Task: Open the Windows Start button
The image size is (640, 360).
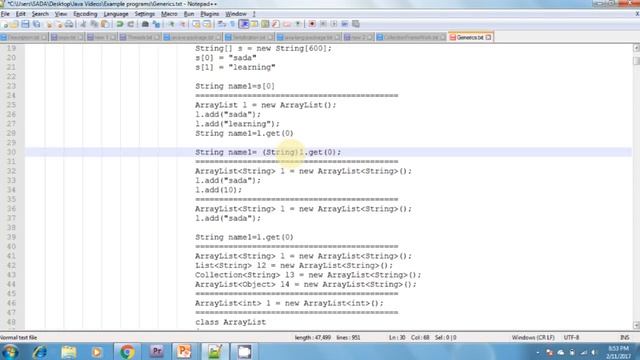Action: click(9, 351)
